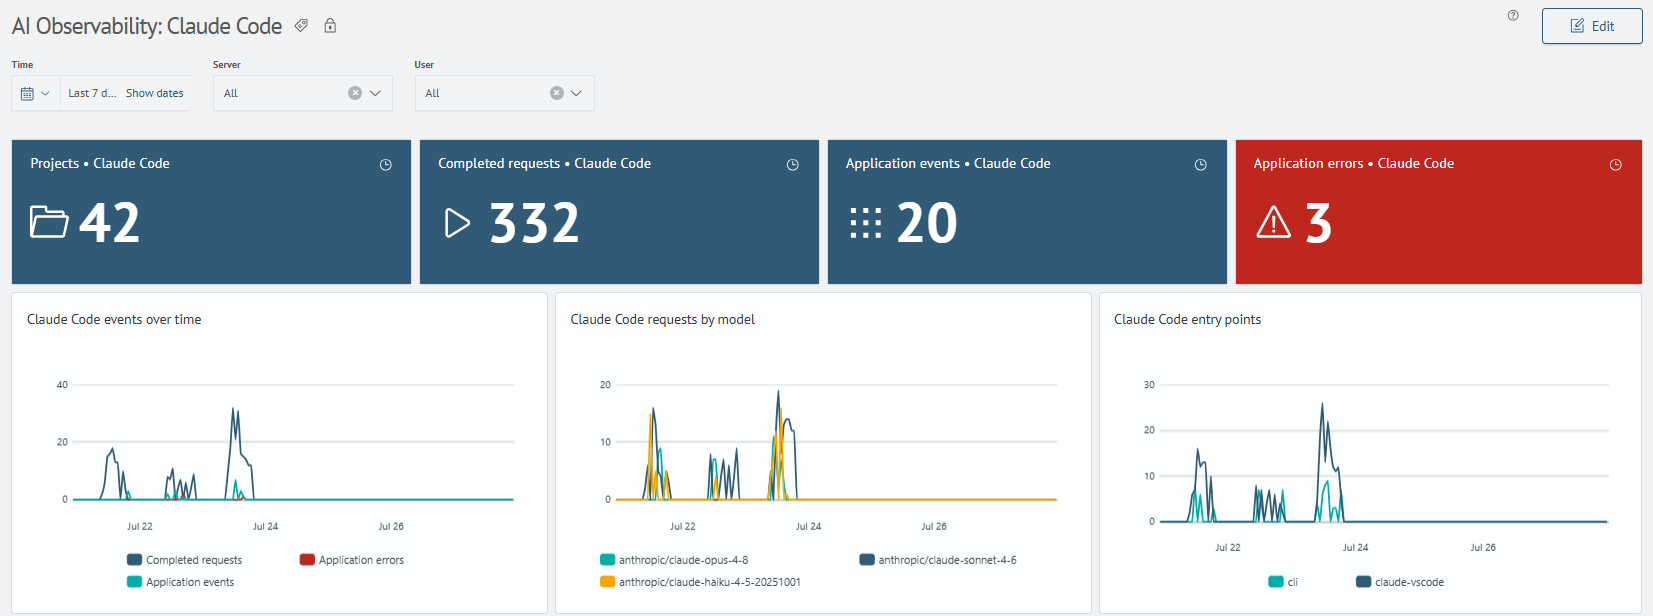1653x616 pixels.
Task: Expand the Server filter dropdown arrow
Action: pyautogui.click(x=376, y=93)
